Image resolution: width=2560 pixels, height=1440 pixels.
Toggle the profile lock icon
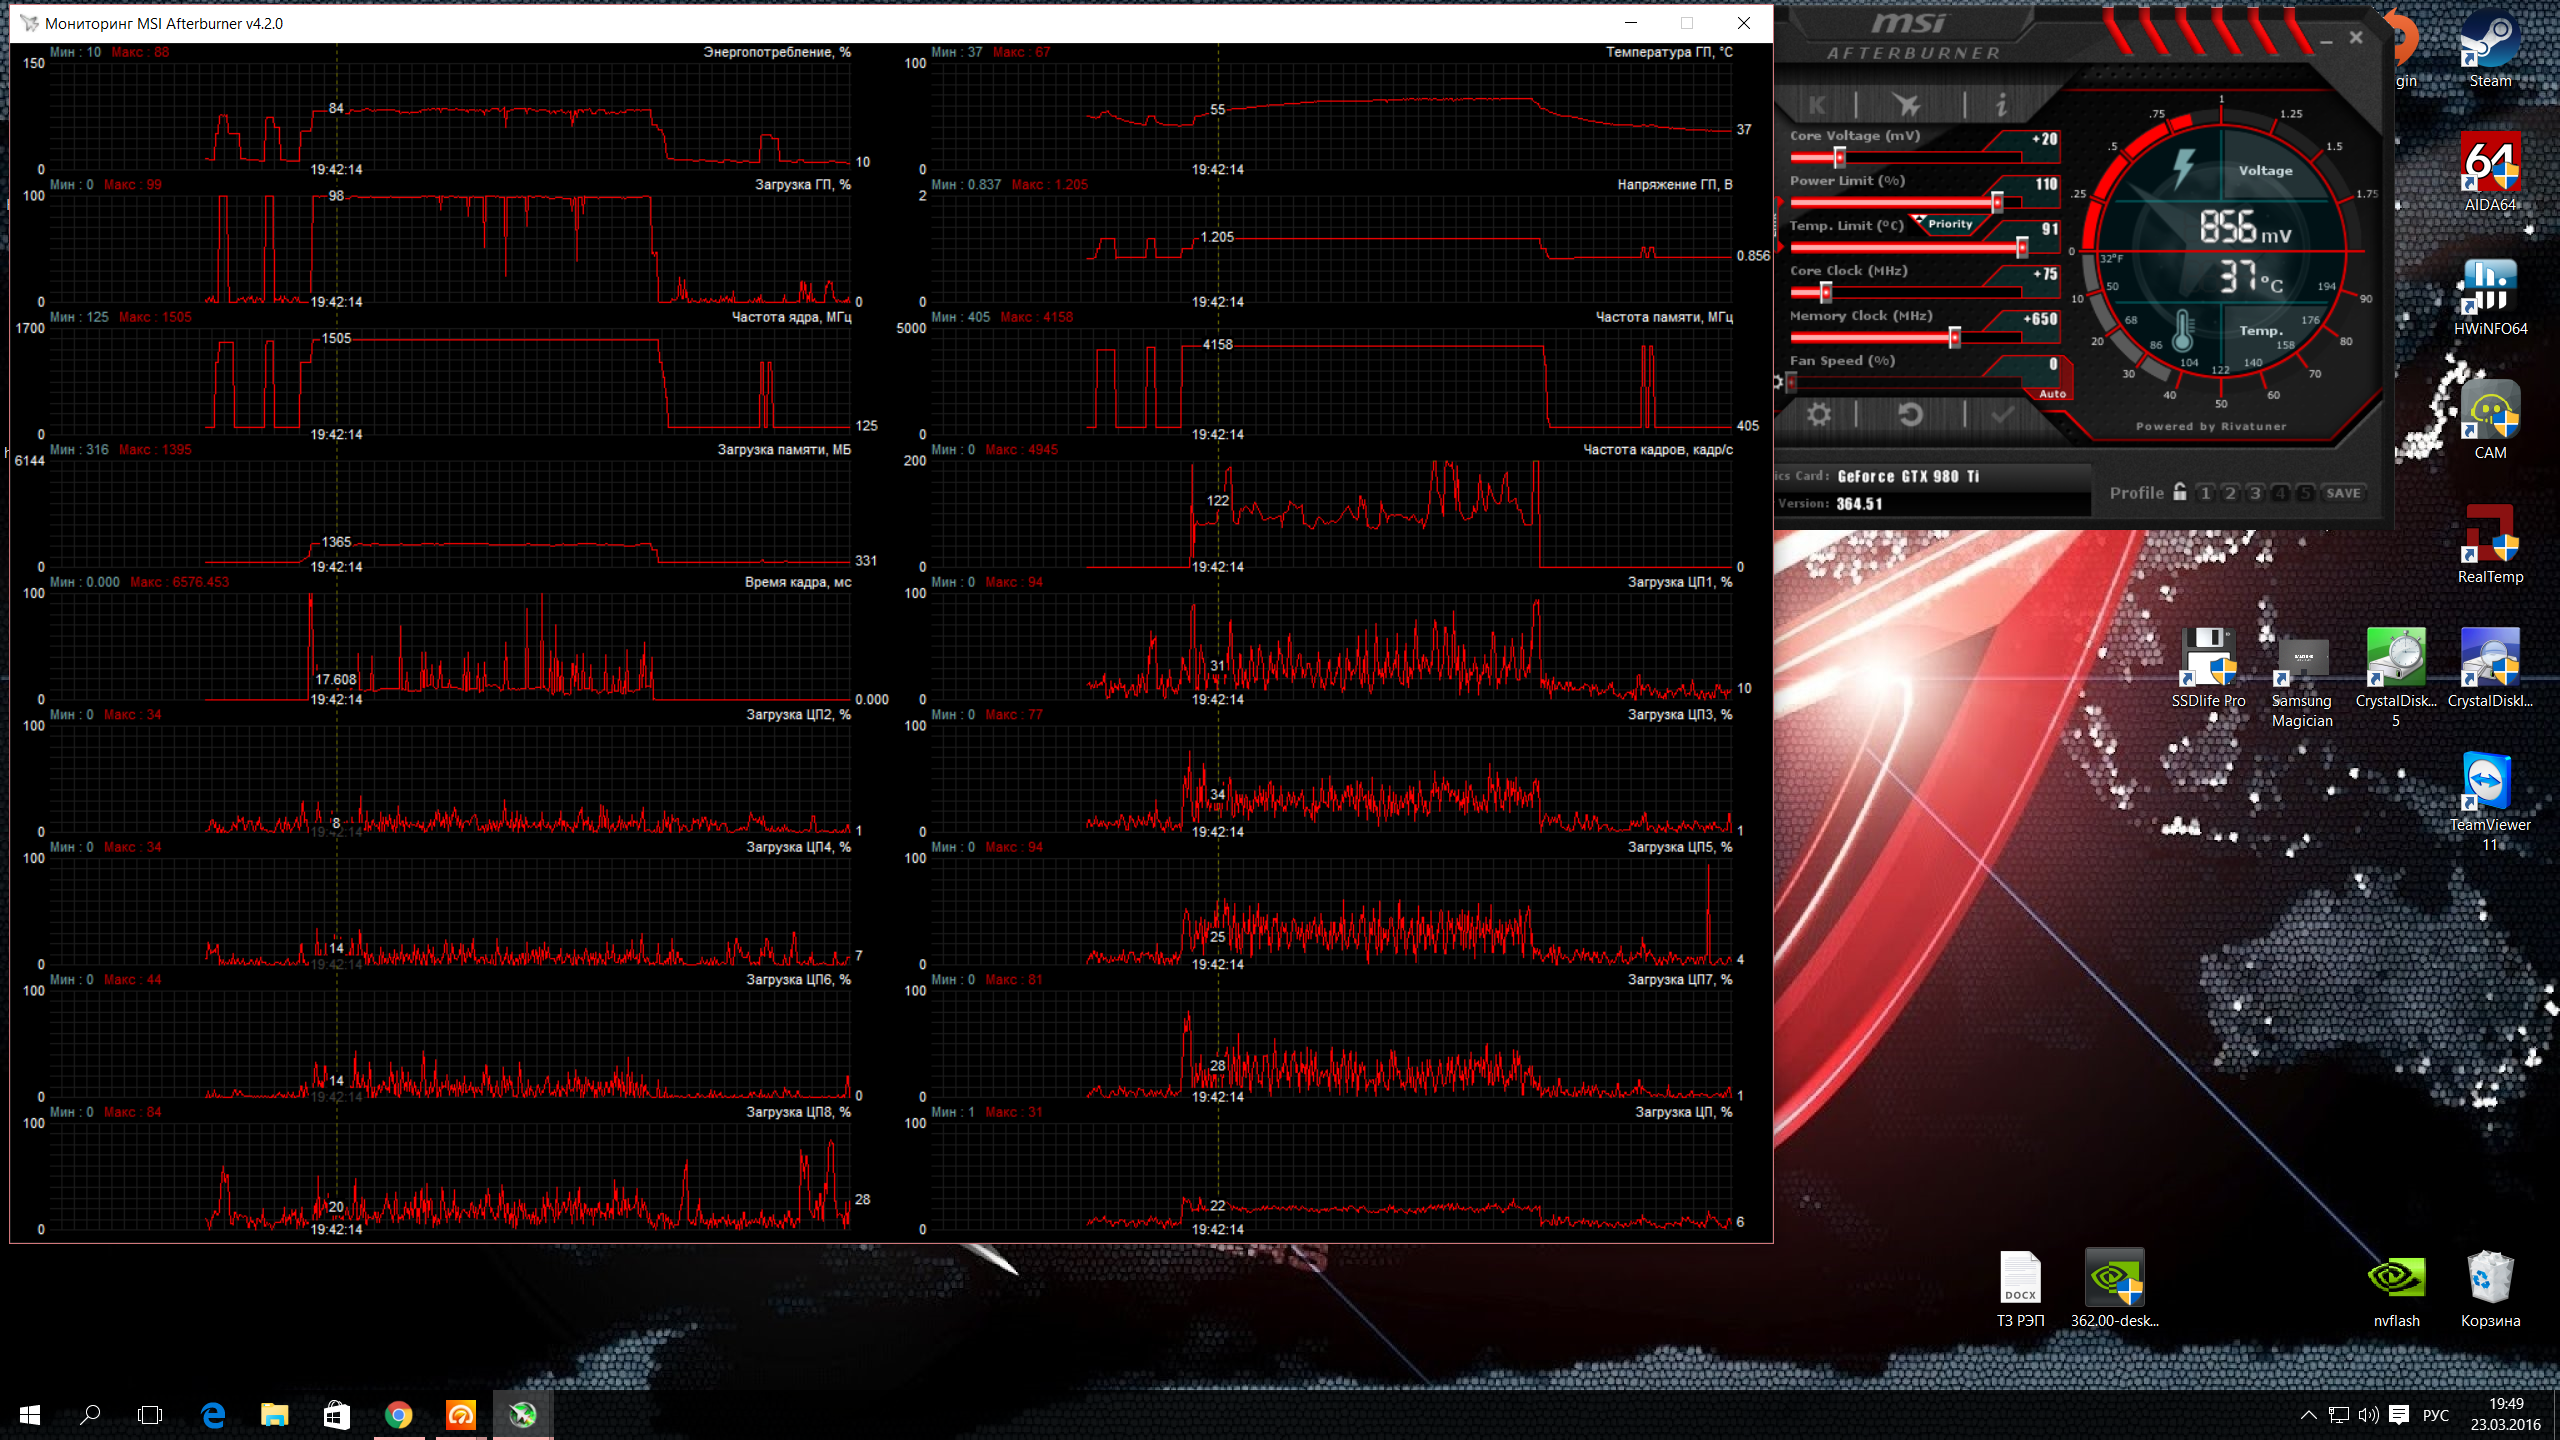[2180, 492]
